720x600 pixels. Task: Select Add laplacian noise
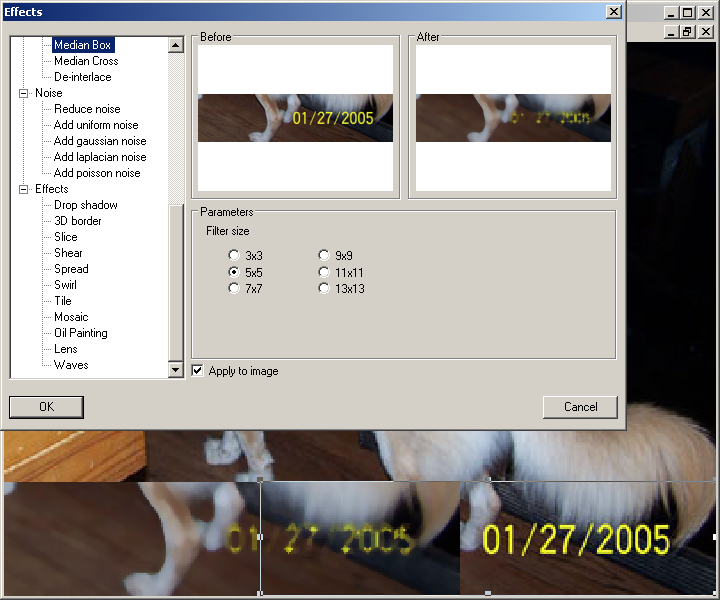[100, 157]
